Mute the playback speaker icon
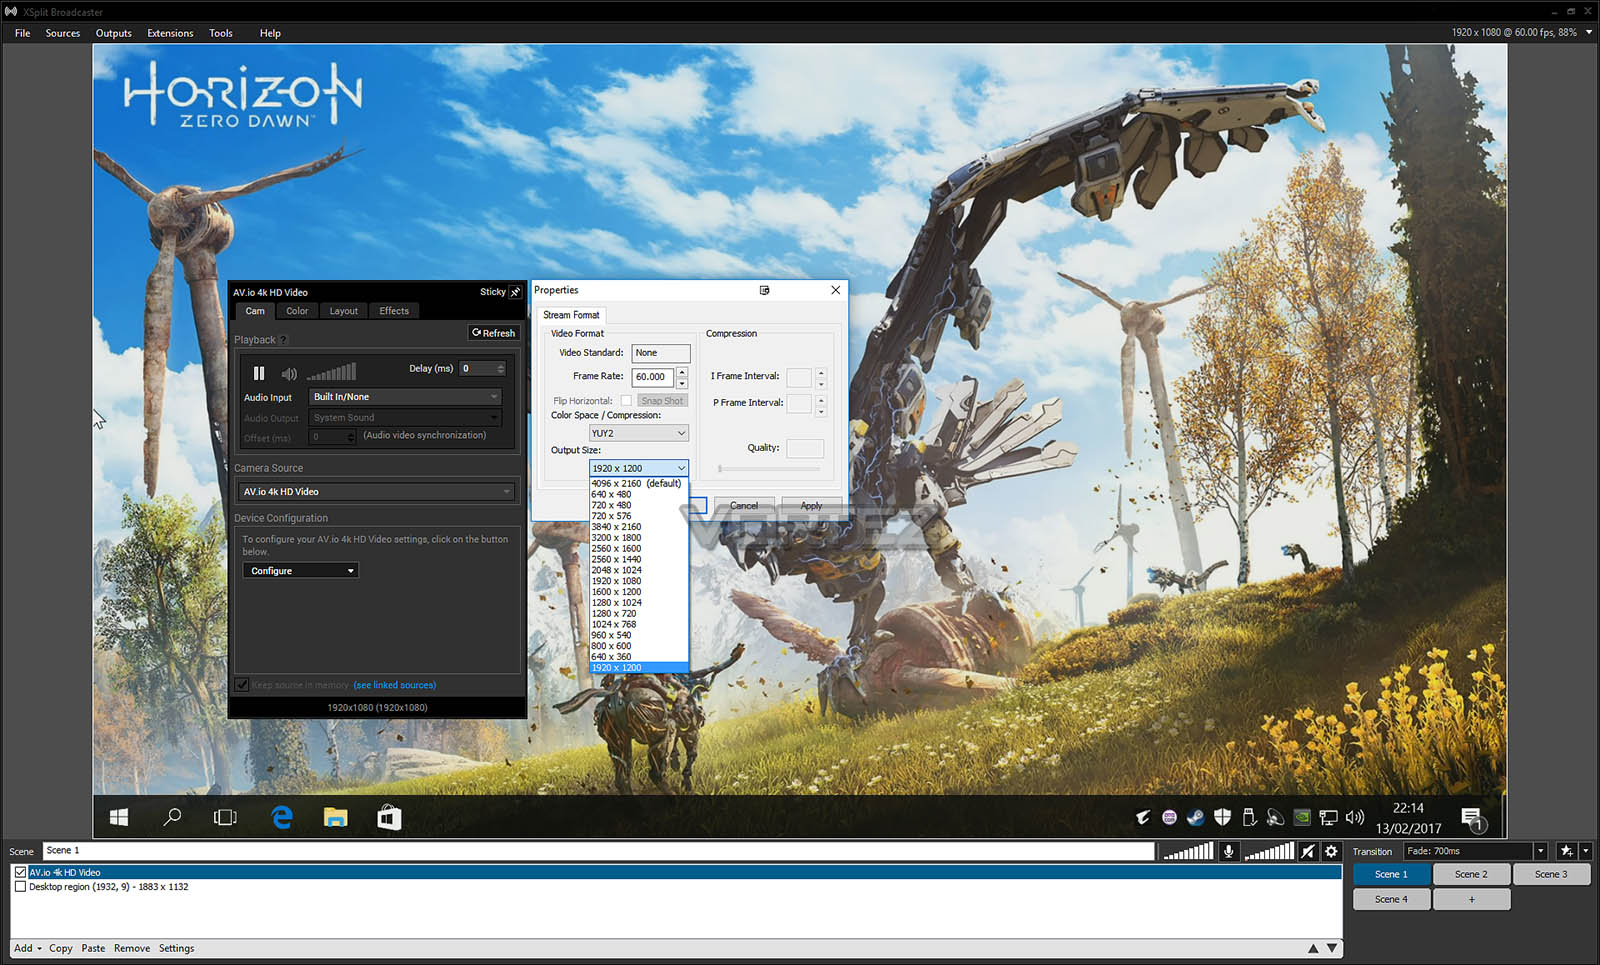The width and height of the screenshot is (1600, 965). pyautogui.click(x=289, y=374)
